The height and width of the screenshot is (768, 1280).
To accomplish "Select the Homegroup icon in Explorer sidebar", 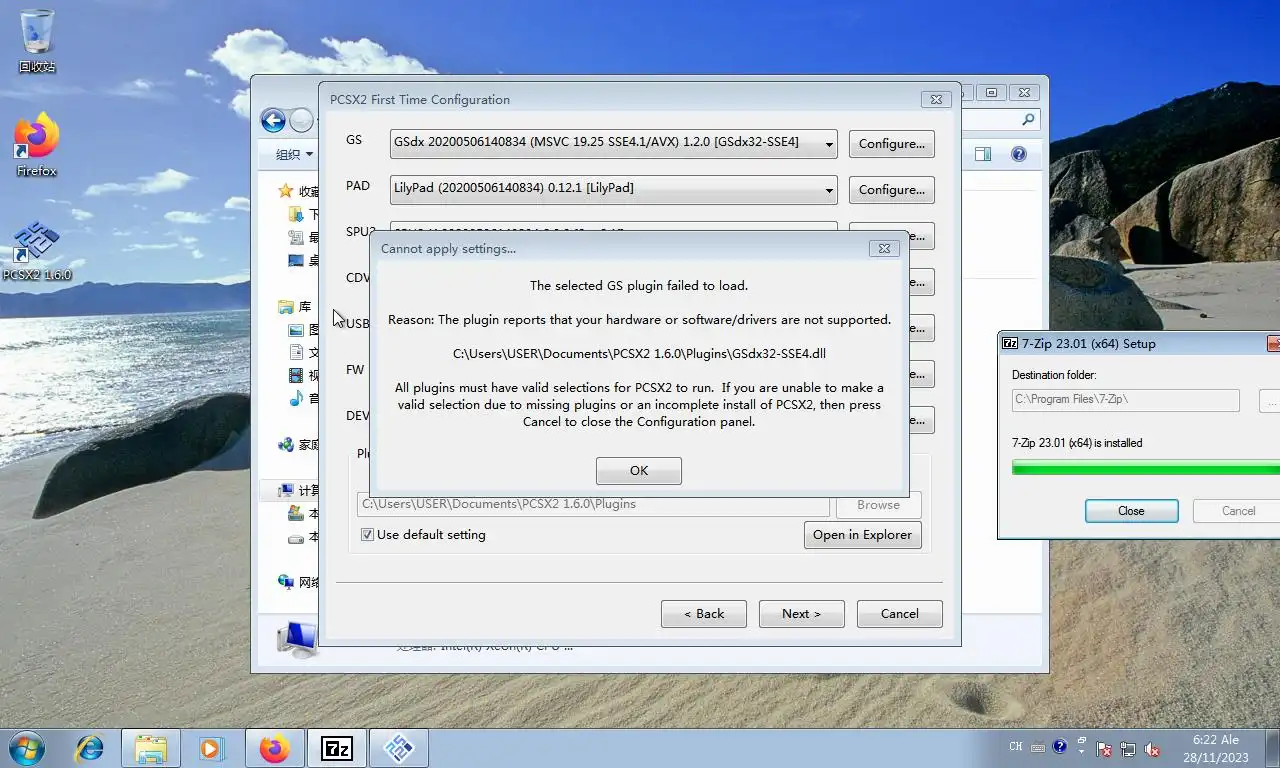I will [286, 445].
